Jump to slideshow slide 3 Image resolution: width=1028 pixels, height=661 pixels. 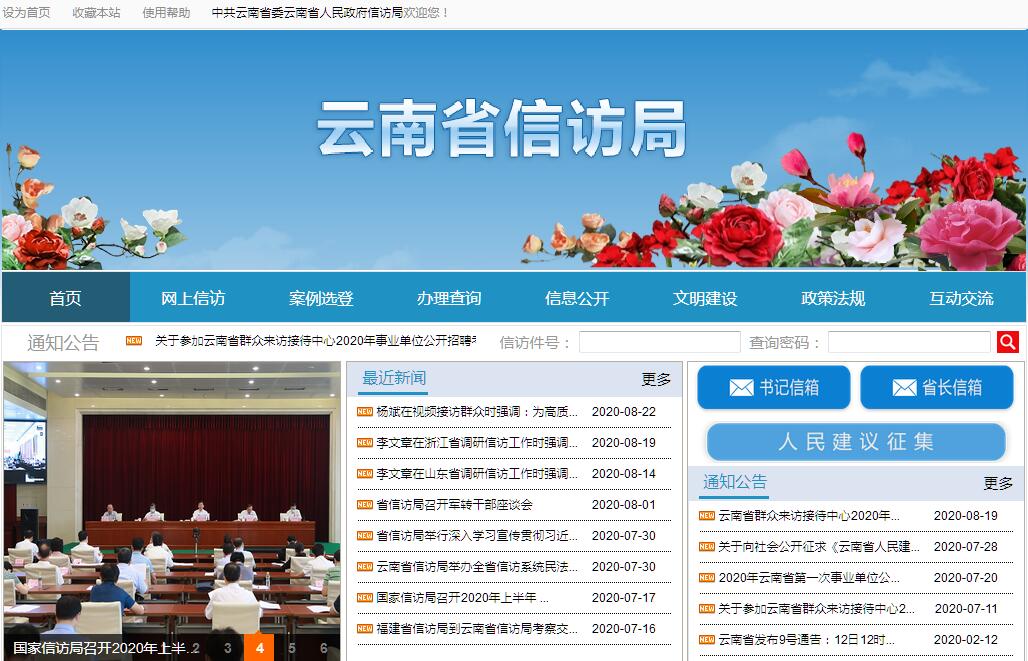(228, 648)
